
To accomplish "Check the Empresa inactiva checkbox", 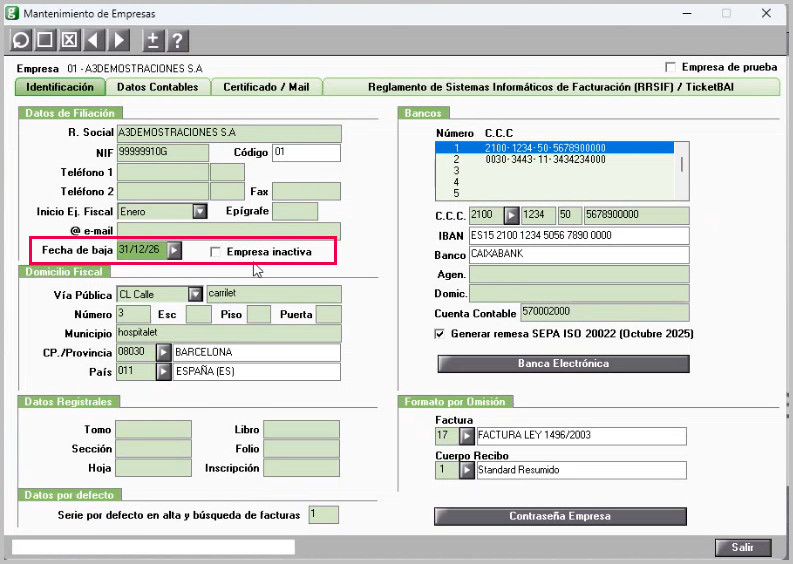I will [x=215, y=251].
